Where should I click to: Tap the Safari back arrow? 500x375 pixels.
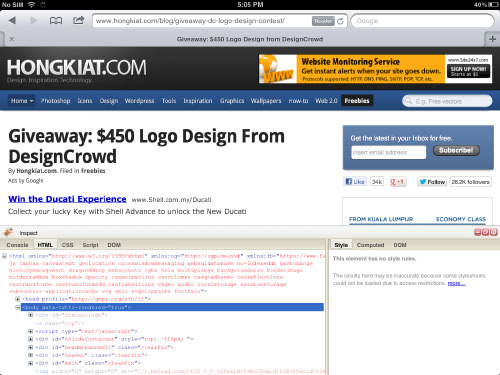[x=12, y=21]
